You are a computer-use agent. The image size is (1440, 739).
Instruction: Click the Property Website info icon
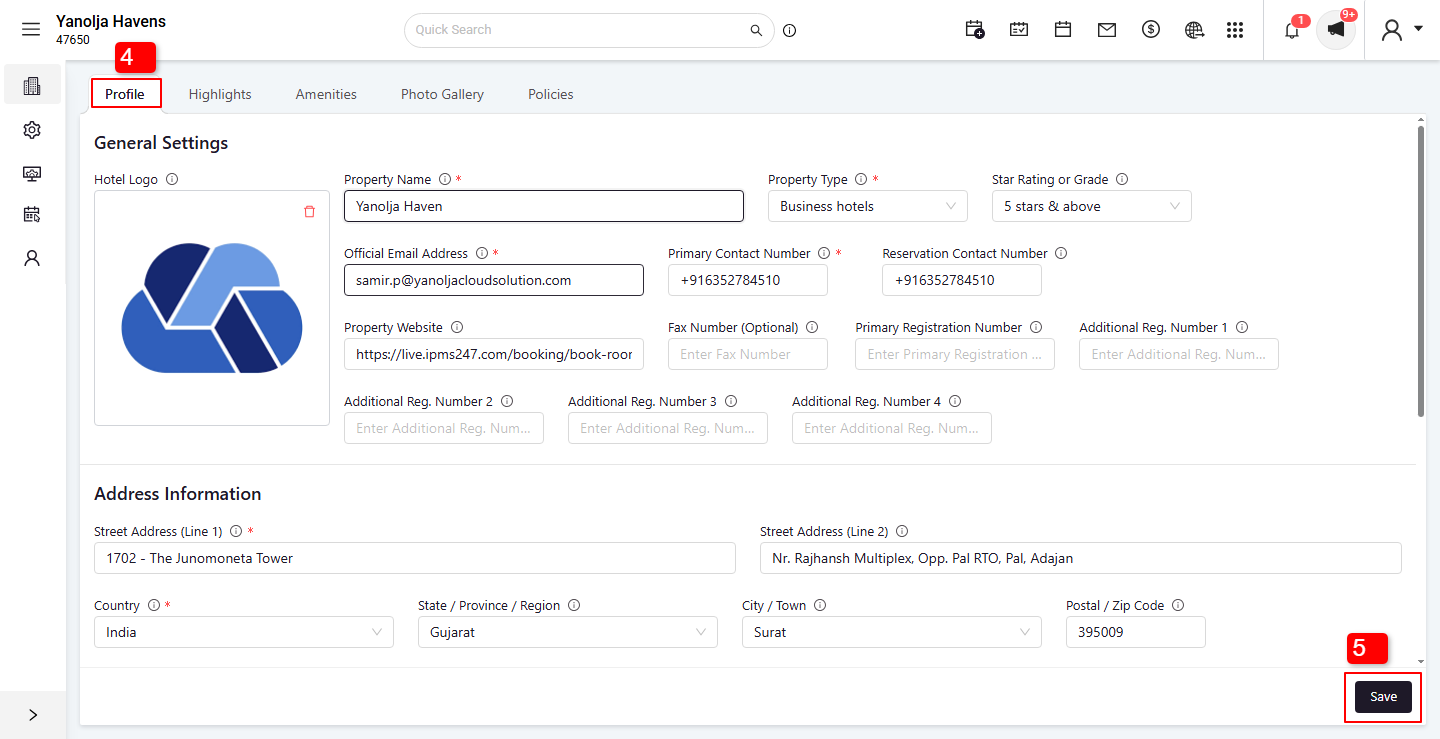coord(457,328)
